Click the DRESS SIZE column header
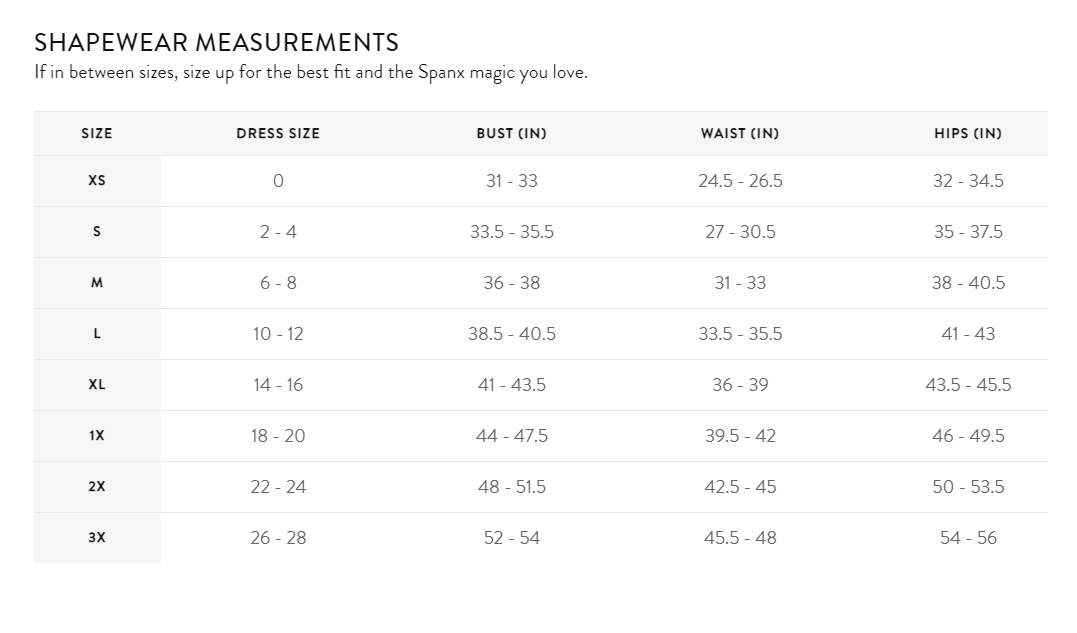The width and height of the screenshot is (1077, 633). 278,133
